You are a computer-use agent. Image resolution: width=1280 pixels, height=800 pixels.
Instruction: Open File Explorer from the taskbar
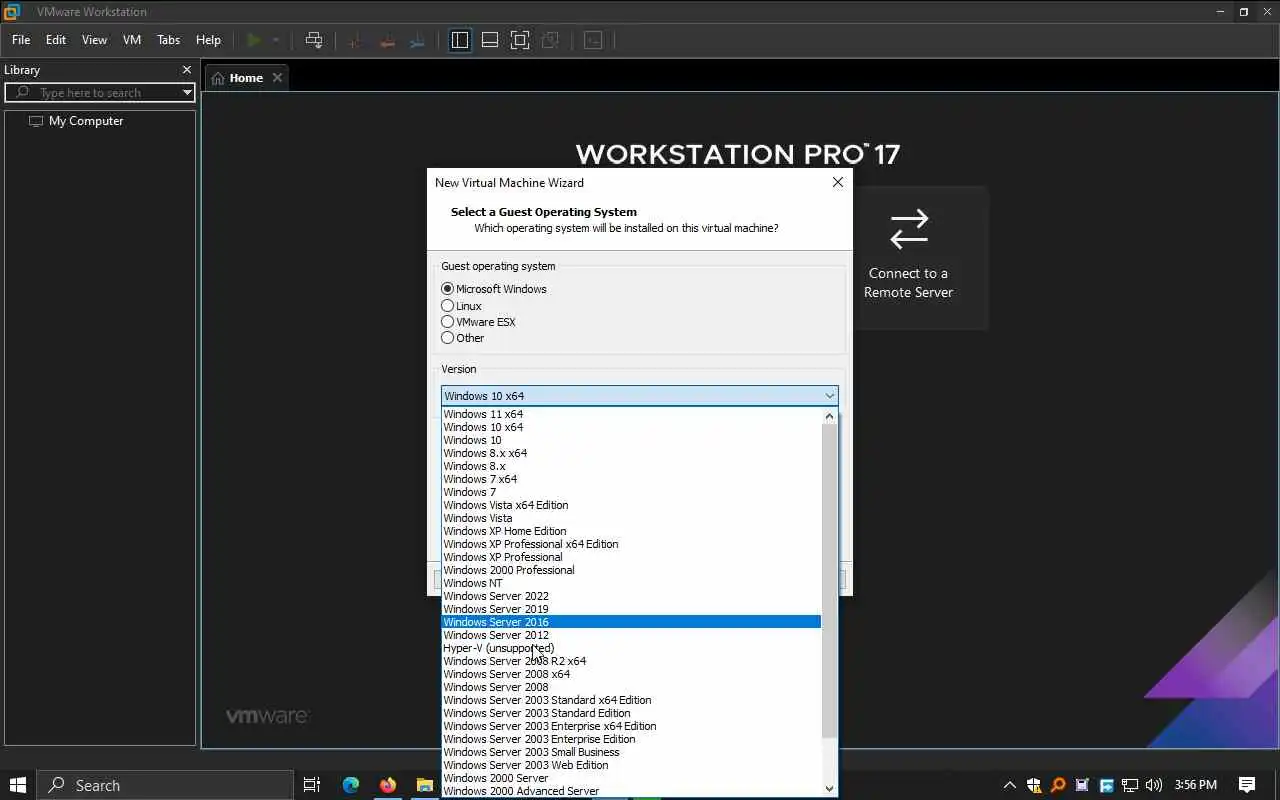point(425,785)
